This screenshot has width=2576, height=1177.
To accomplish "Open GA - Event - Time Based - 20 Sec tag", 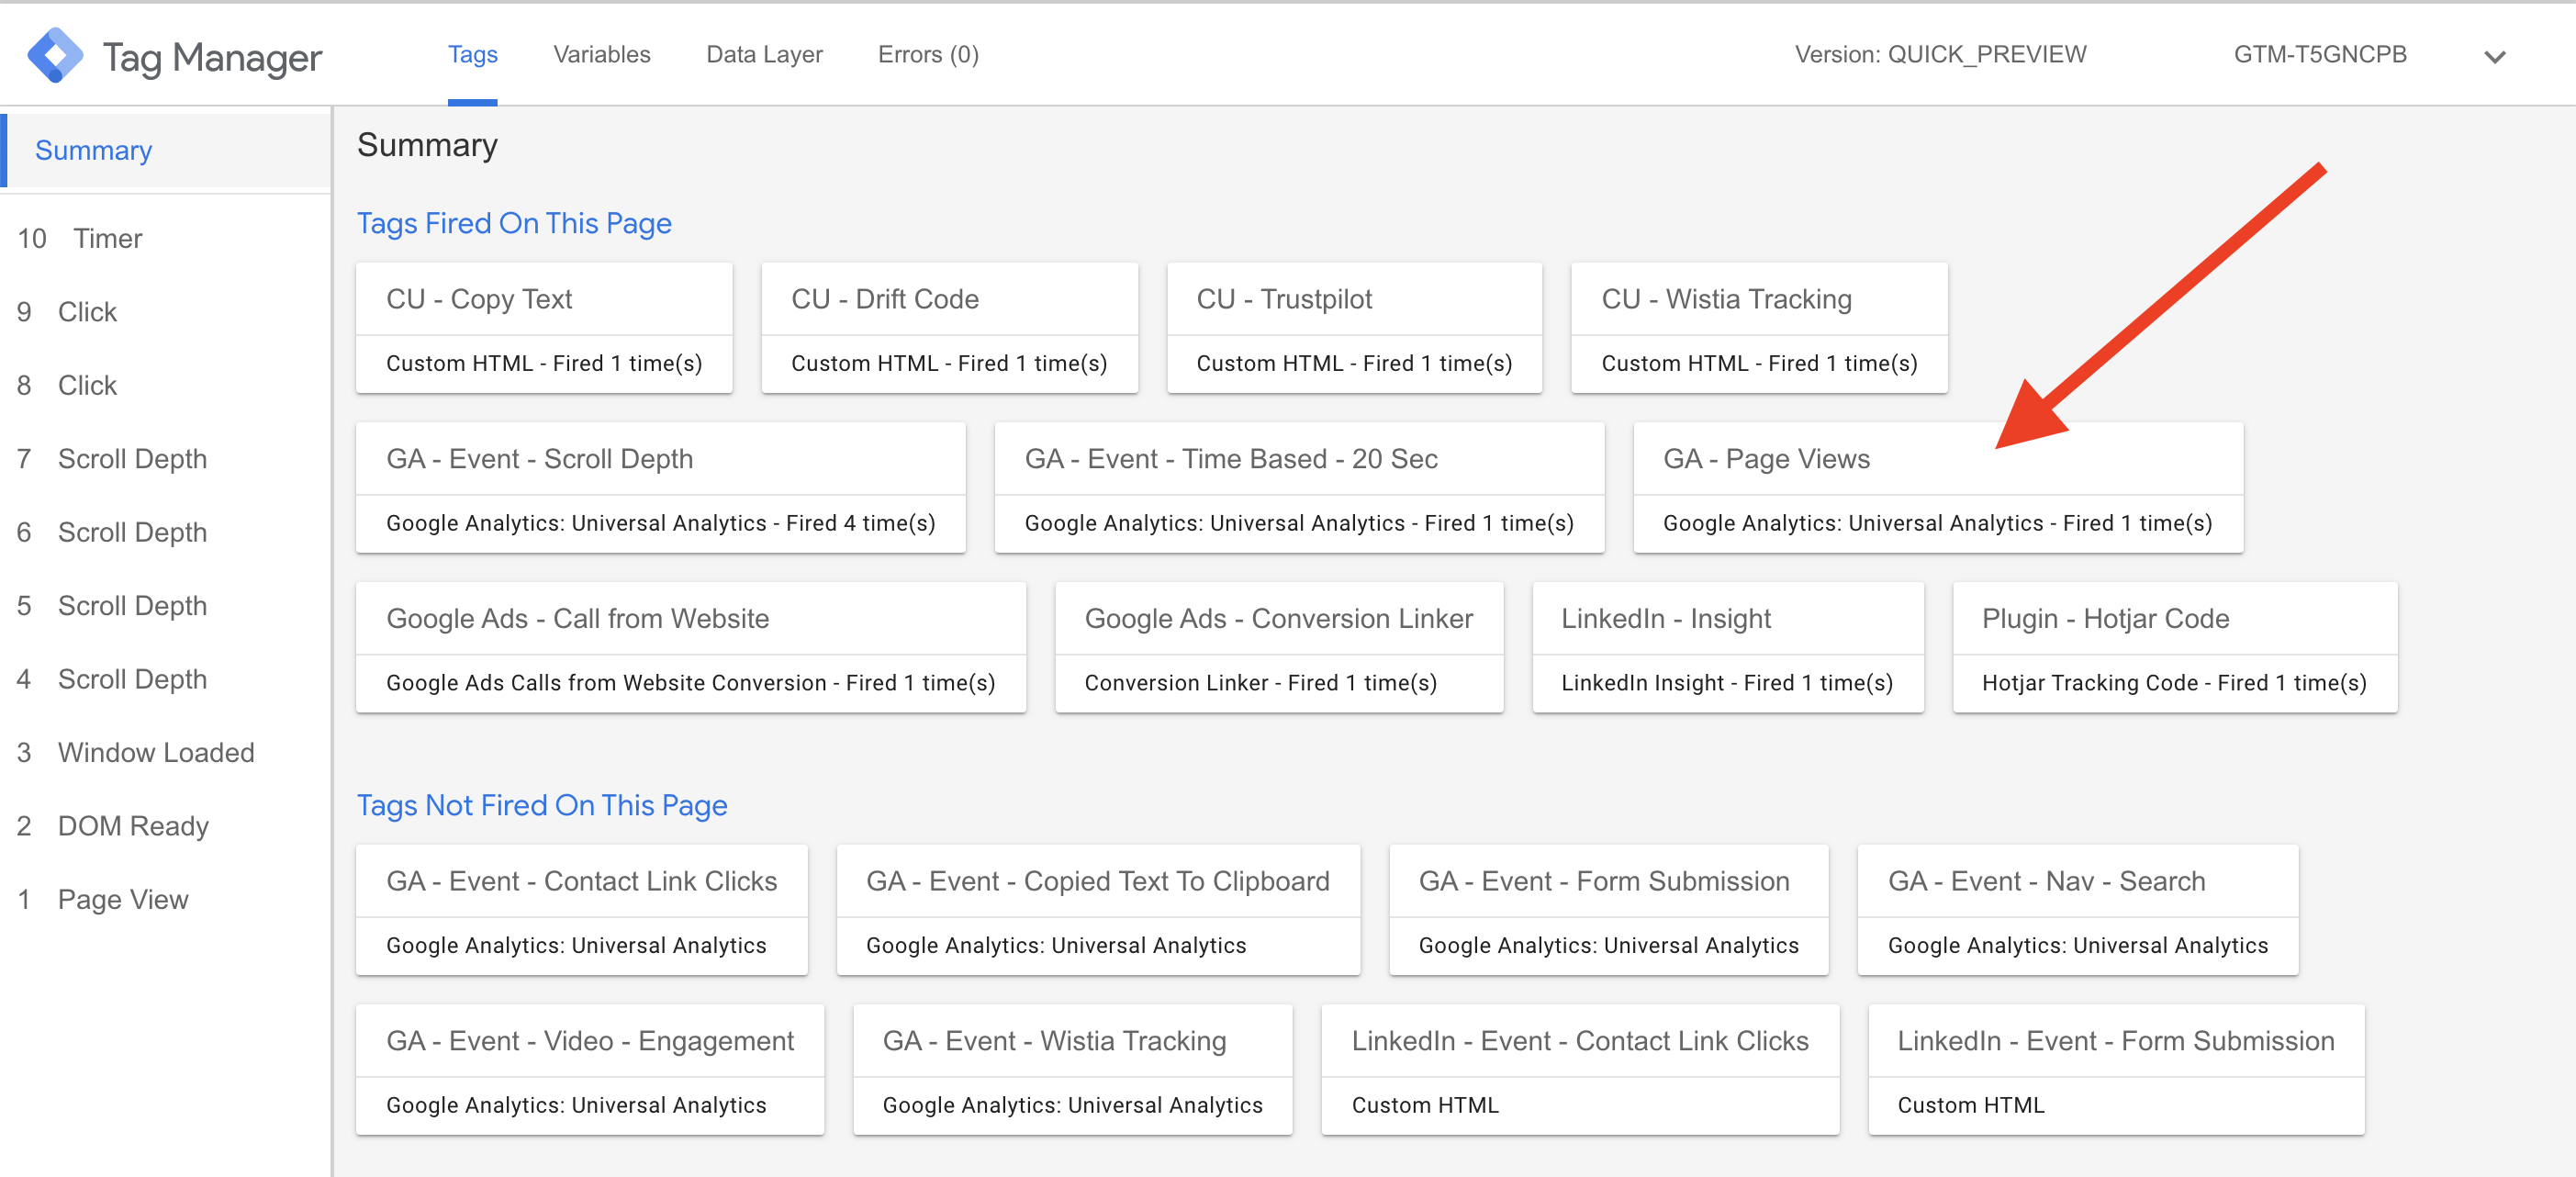I will (x=1299, y=488).
